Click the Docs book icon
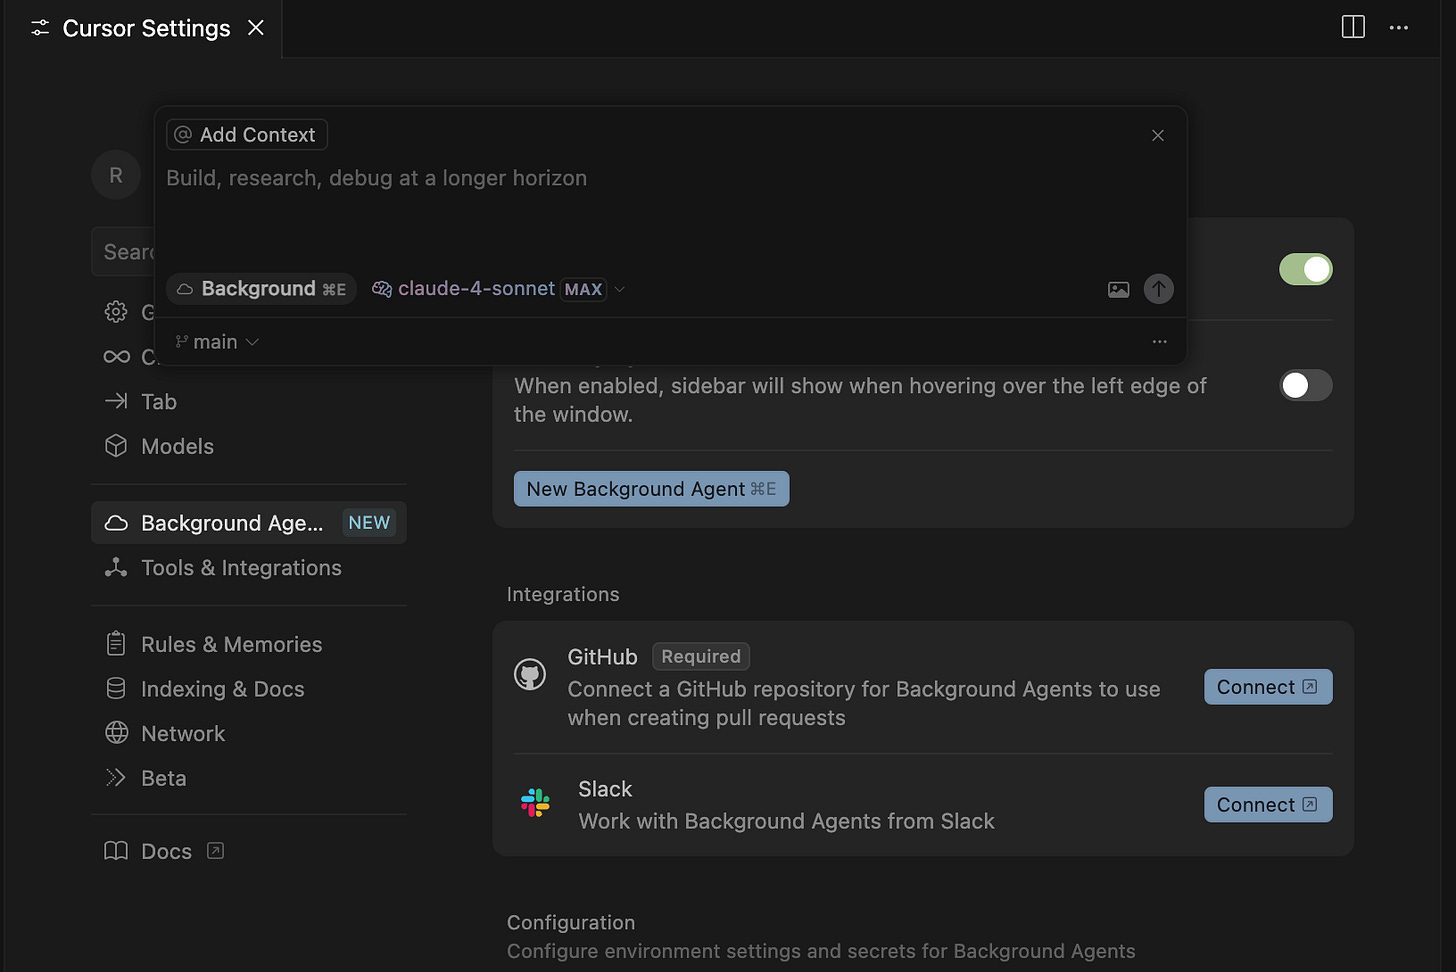This screenshot has height=972, width=1456. [x=116, y=850]
